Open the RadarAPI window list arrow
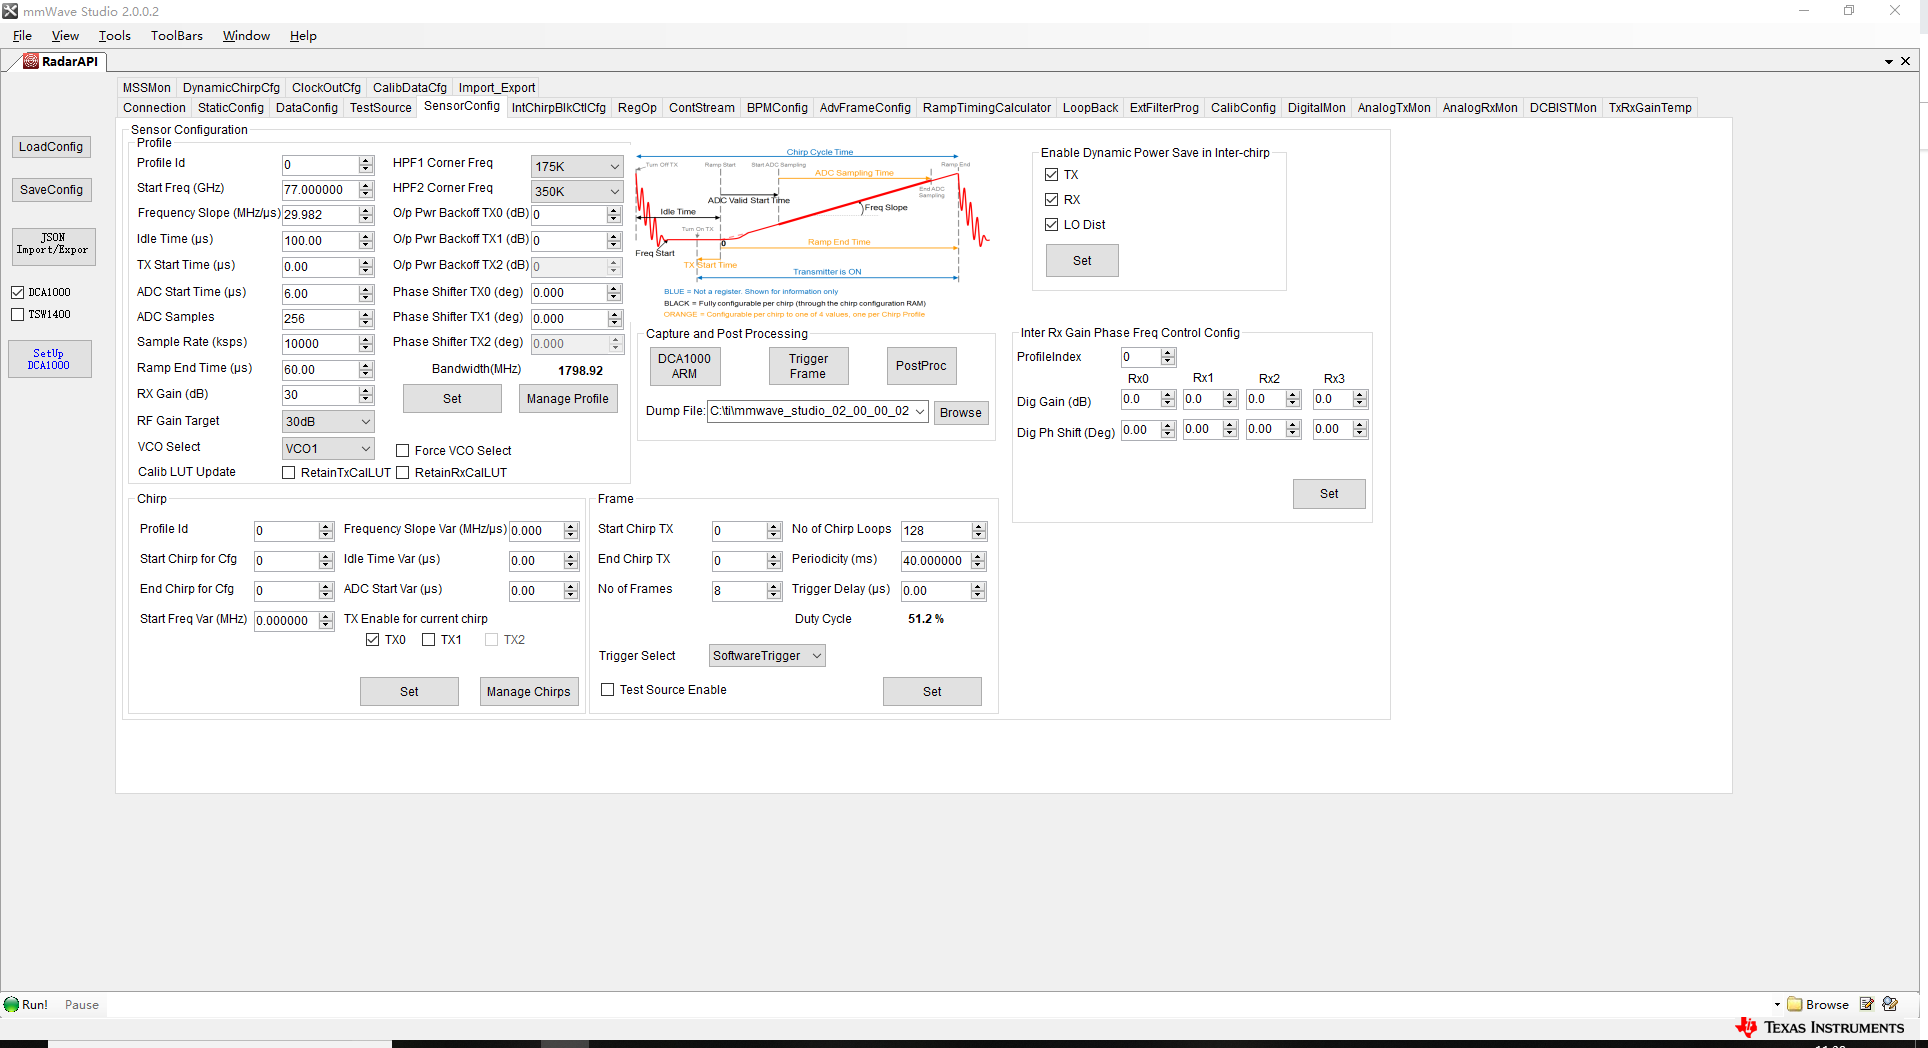1928x1048 pixels. 1889,62
